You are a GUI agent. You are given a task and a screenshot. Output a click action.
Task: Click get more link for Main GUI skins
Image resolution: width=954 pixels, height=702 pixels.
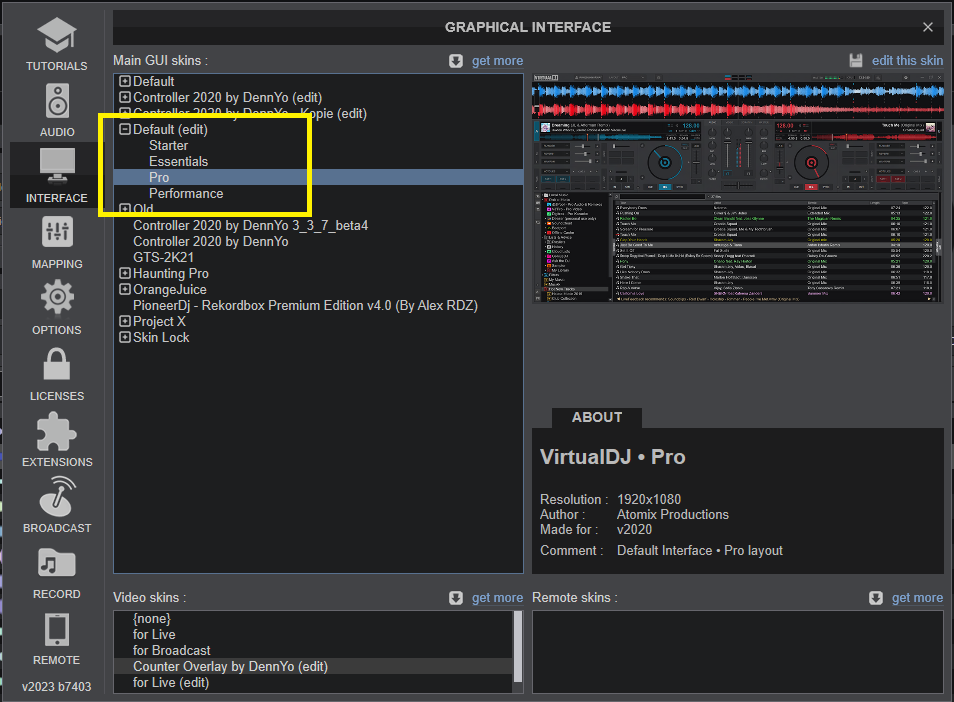[x=497, y=61]
